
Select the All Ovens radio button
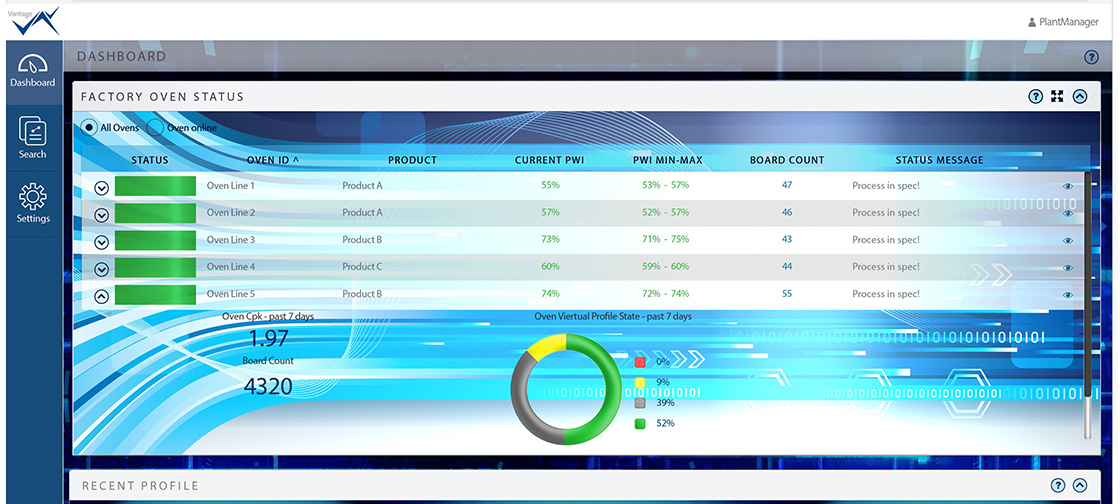tap(89, 128)
